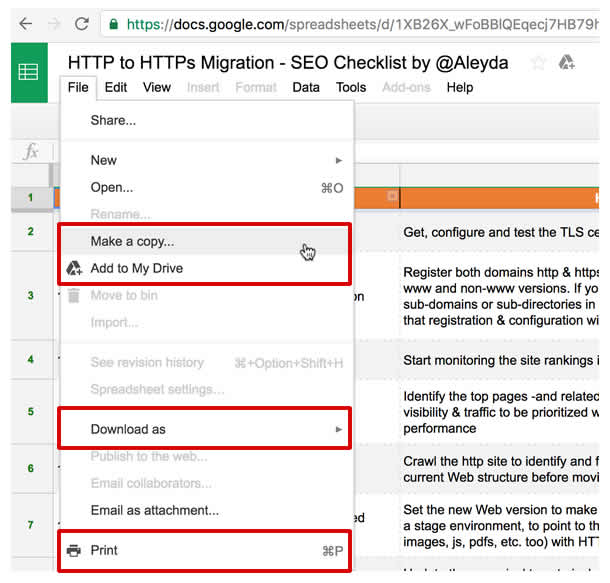Choose Share... from the File menu

click(x=207, y=120)
